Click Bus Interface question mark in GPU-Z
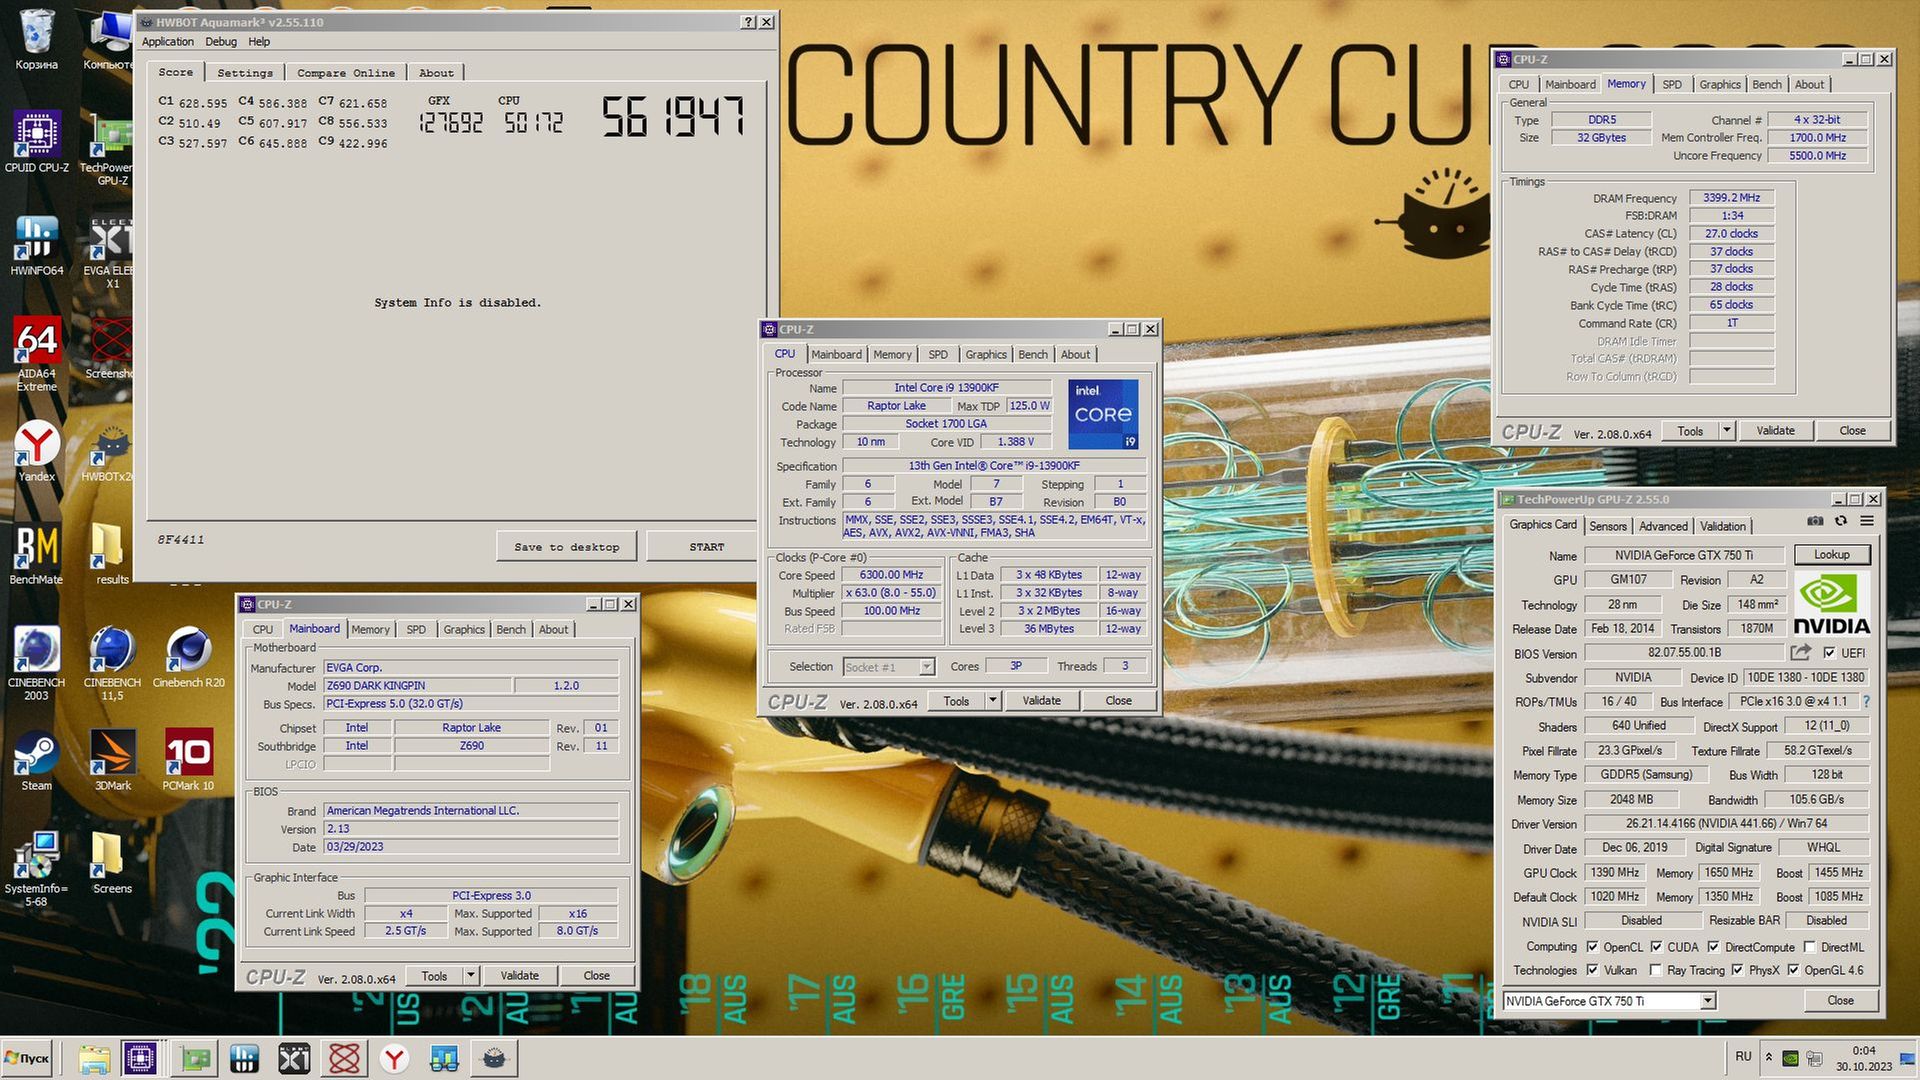Screen dimensions: 1920x1080 pyautogui.click(x=1866, y=702)
